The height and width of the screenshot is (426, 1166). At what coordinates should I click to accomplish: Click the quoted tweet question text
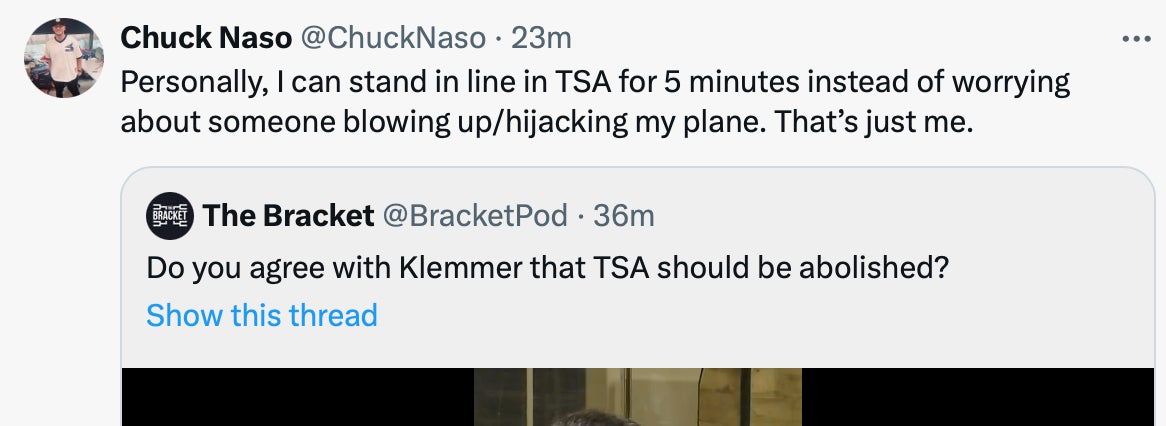[x=546, y=268]
